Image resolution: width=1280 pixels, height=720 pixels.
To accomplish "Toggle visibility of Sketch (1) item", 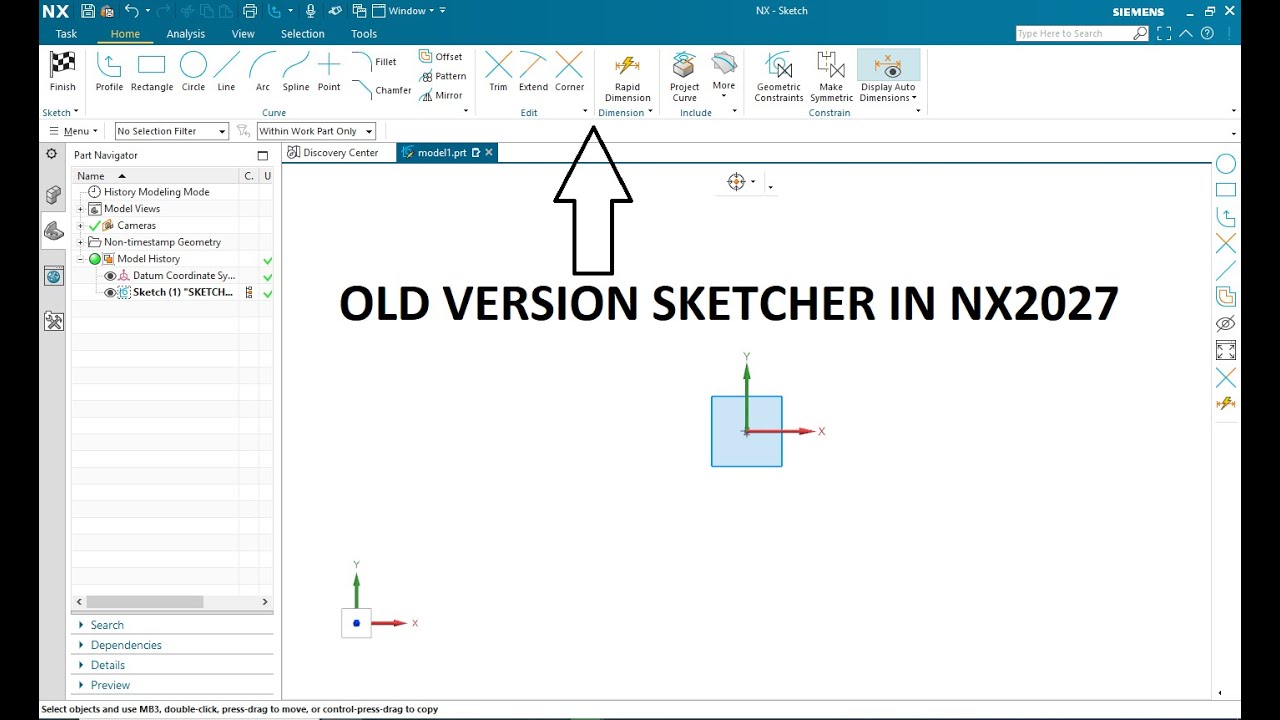I will [110, 293].
